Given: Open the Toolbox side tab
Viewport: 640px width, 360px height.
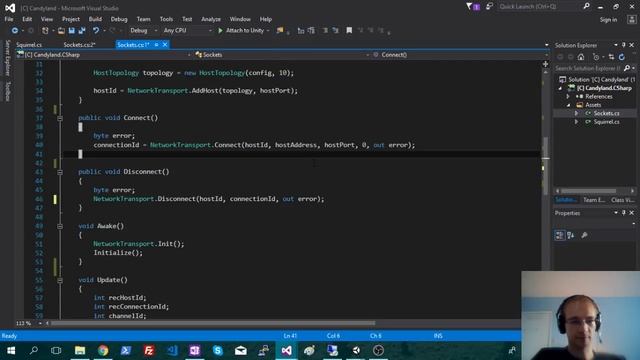Looking at the screenshot, I should (7, 91).
